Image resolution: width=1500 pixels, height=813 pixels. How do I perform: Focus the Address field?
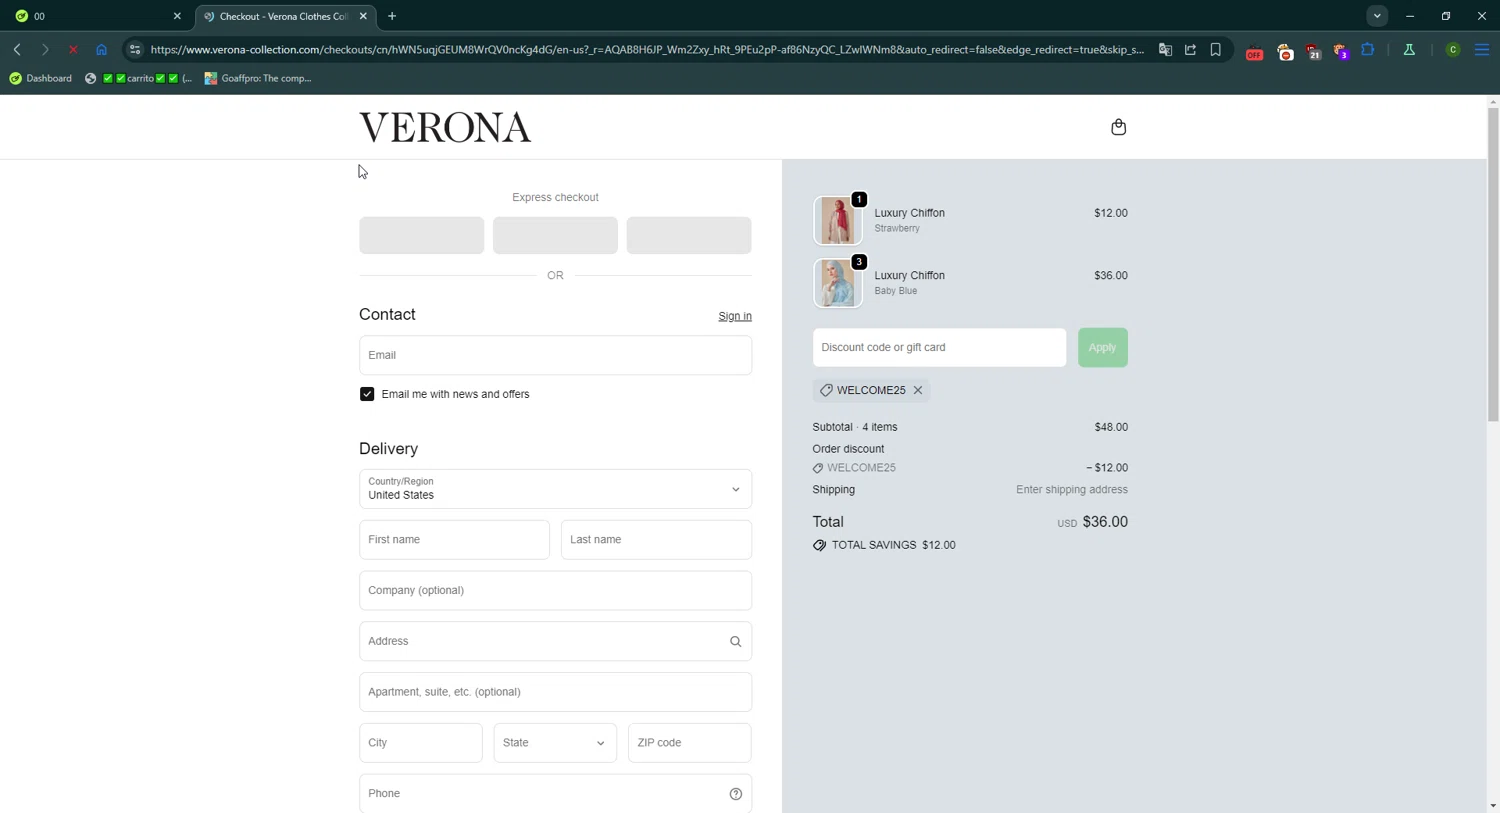555,641
